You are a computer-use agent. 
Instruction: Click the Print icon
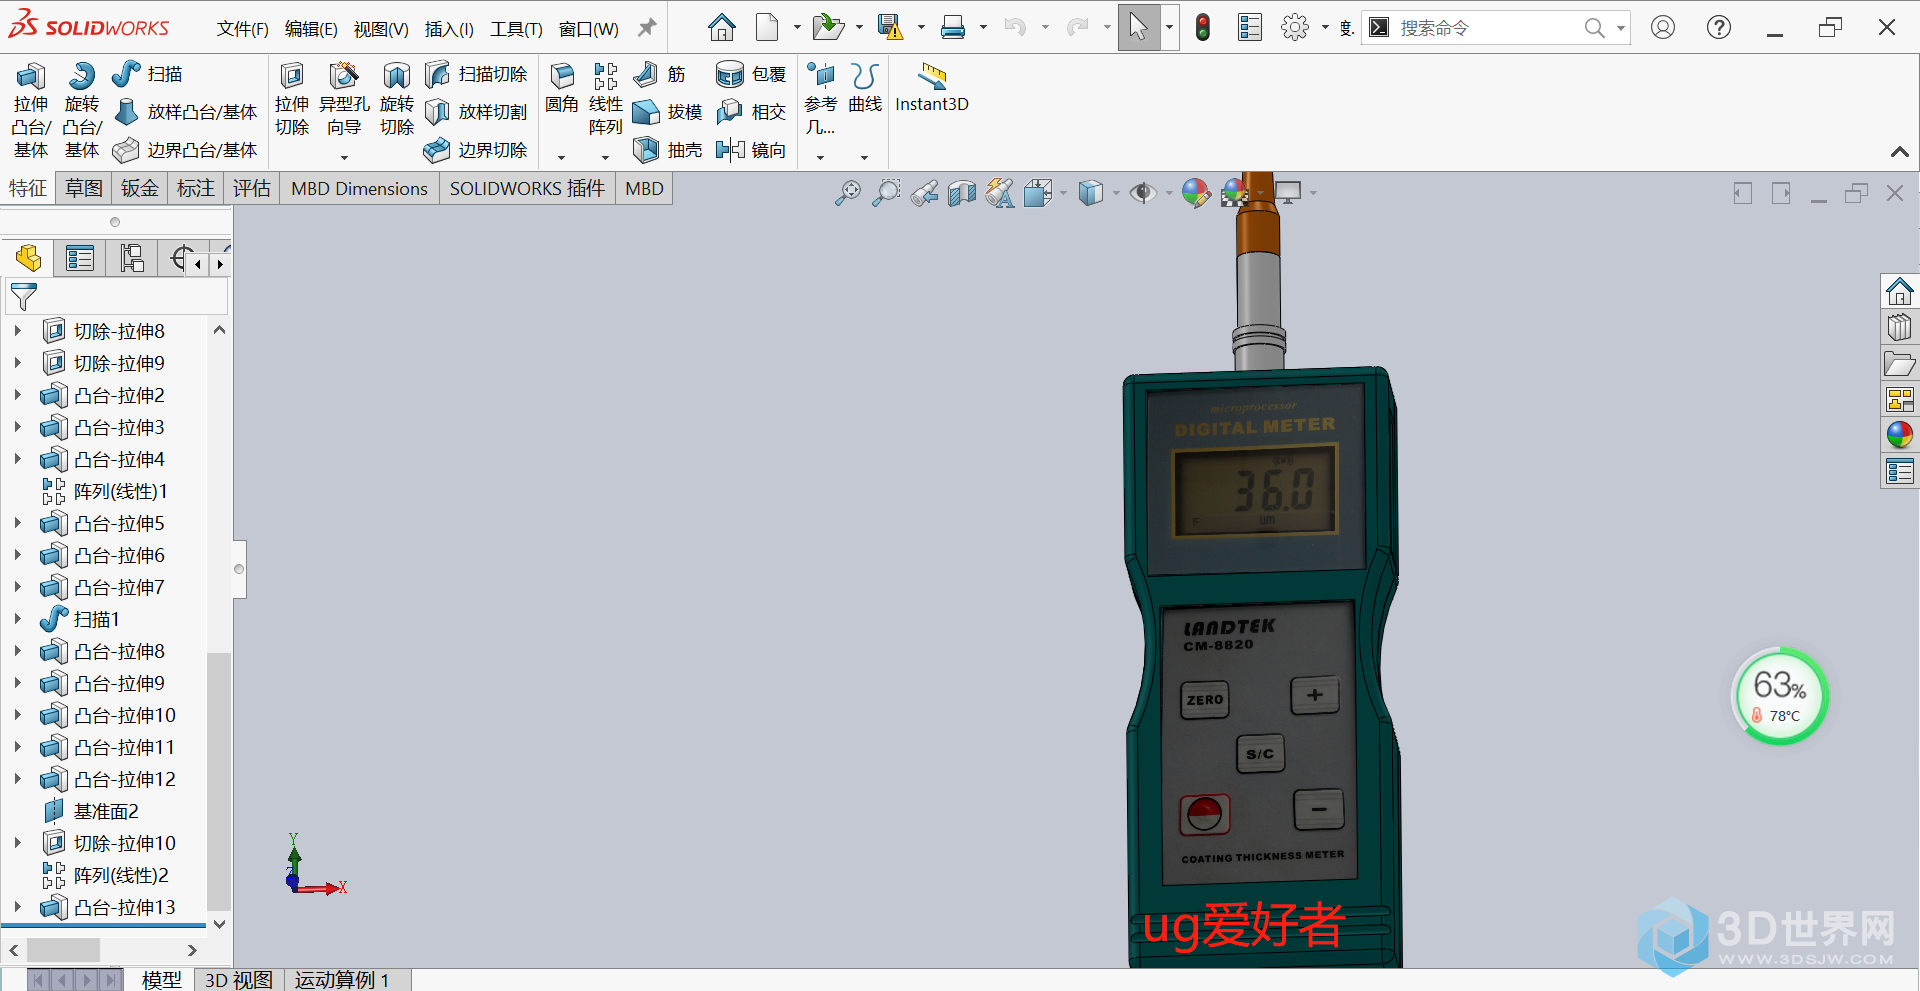point(953,28)
